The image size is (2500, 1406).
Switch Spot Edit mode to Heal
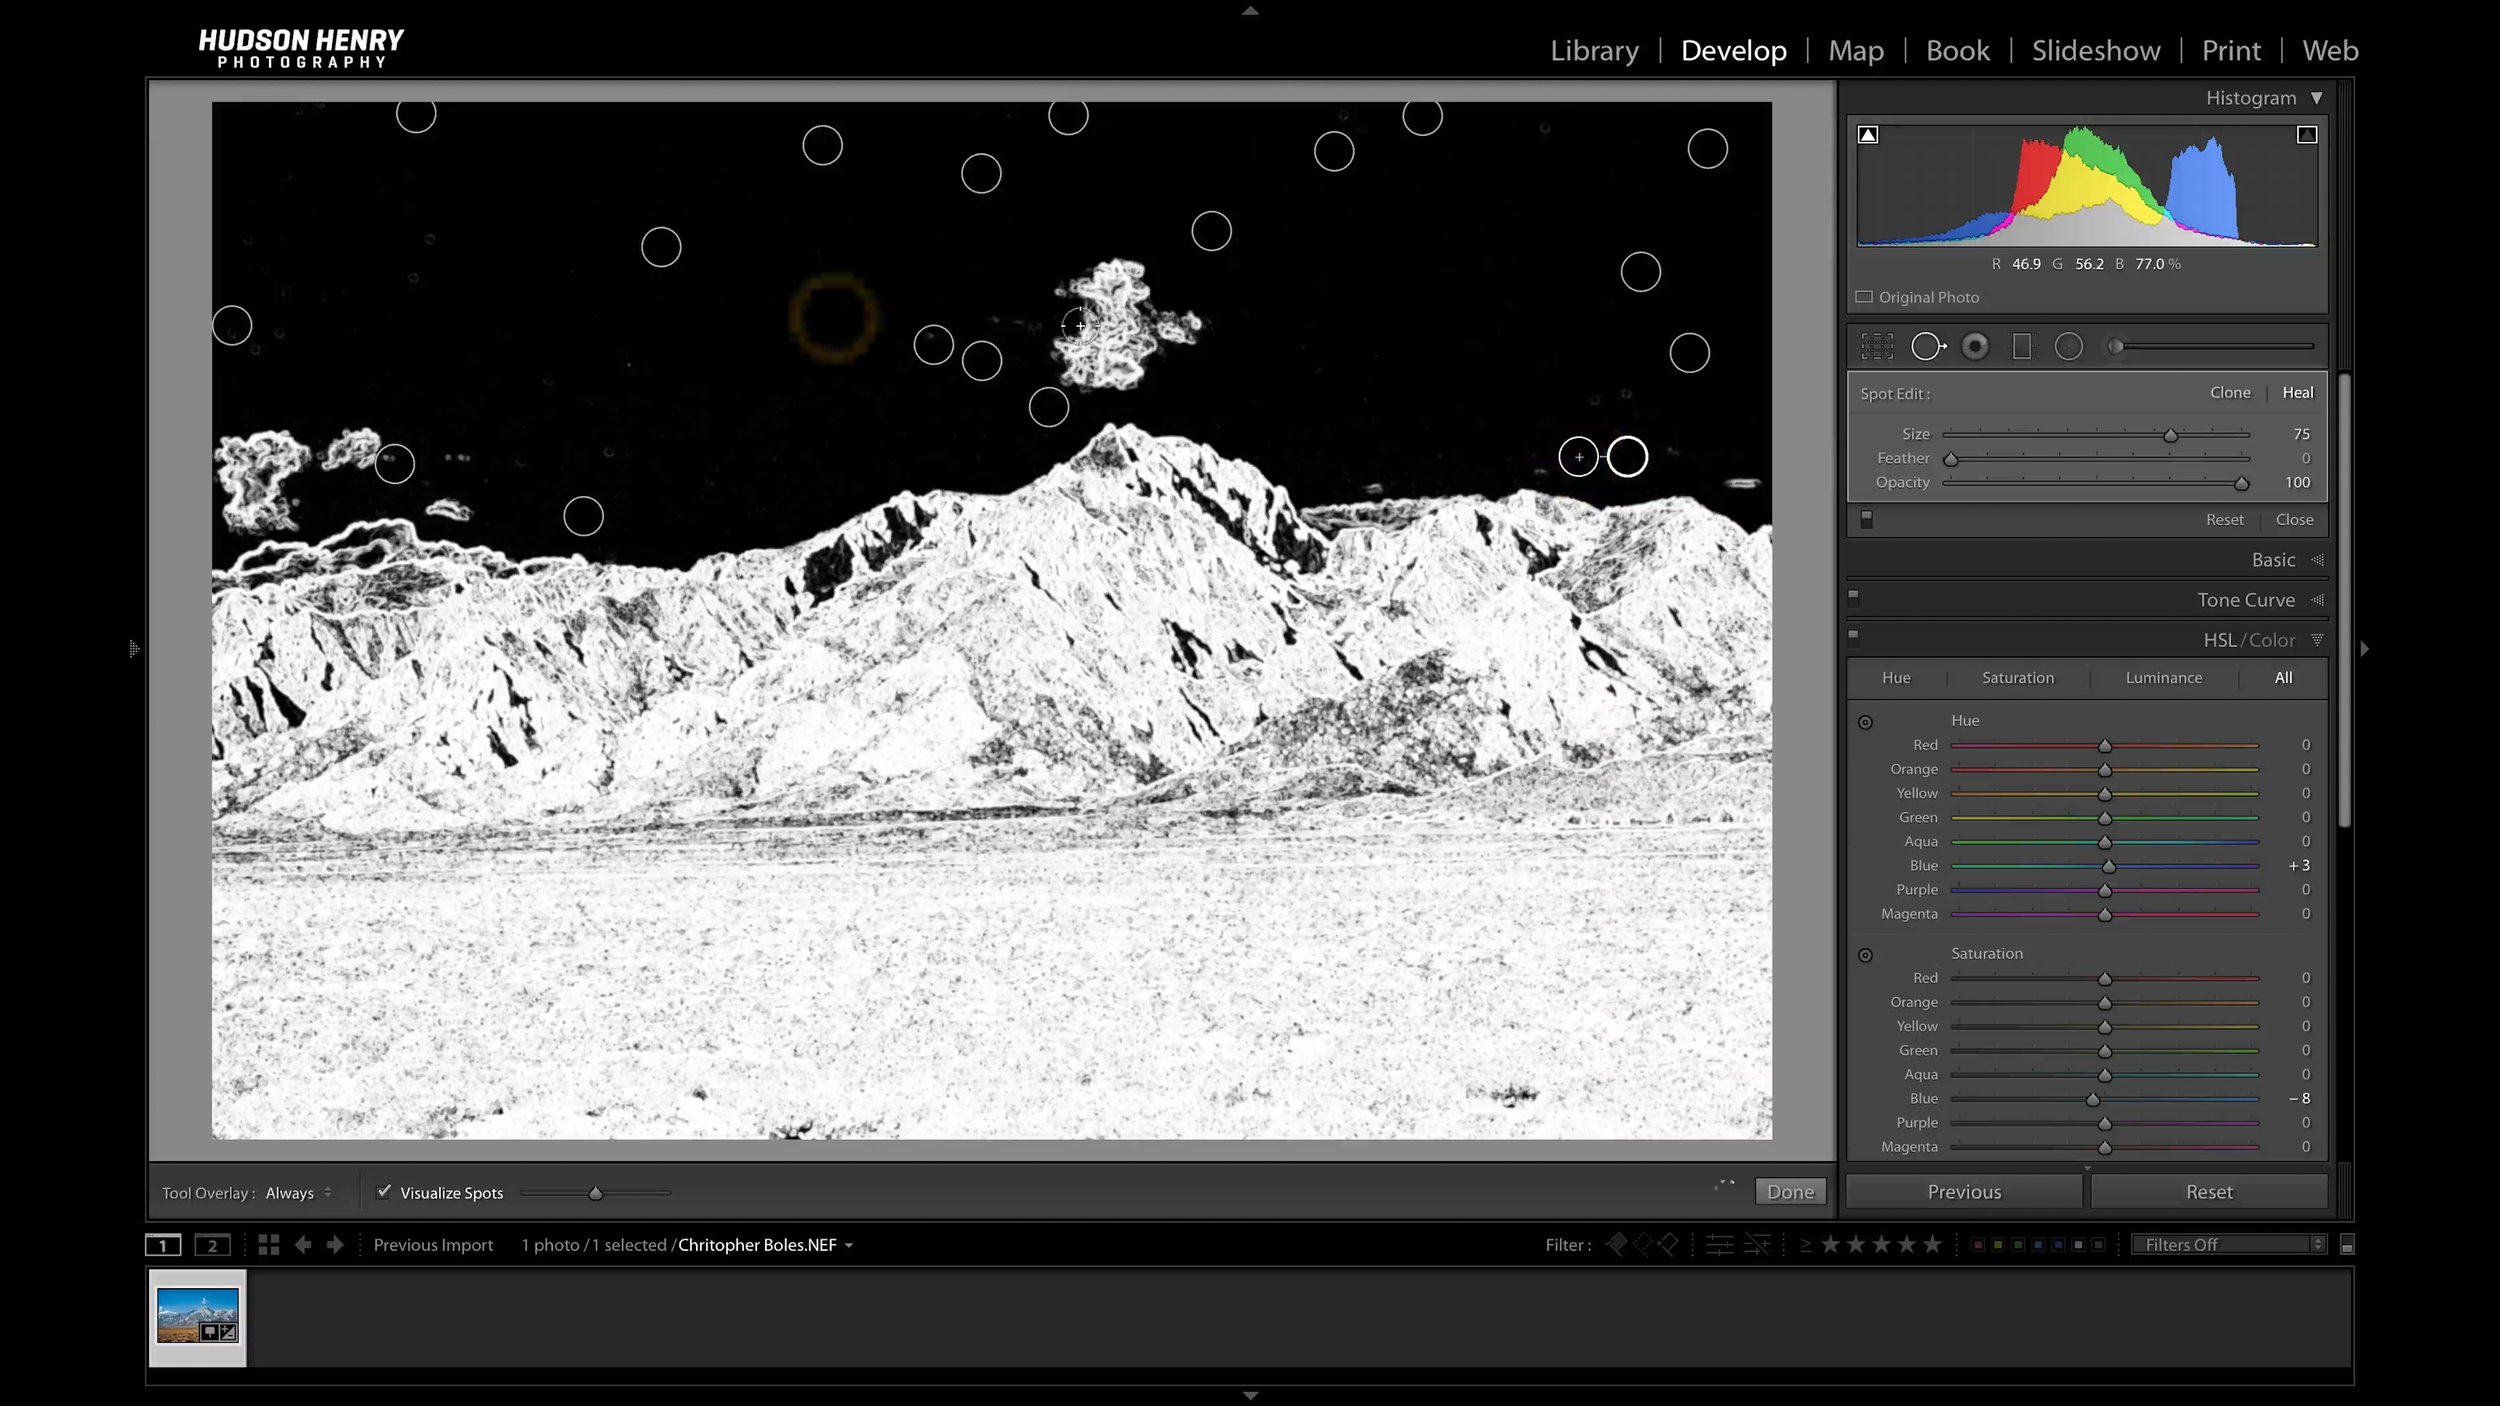coord(2297,393)
